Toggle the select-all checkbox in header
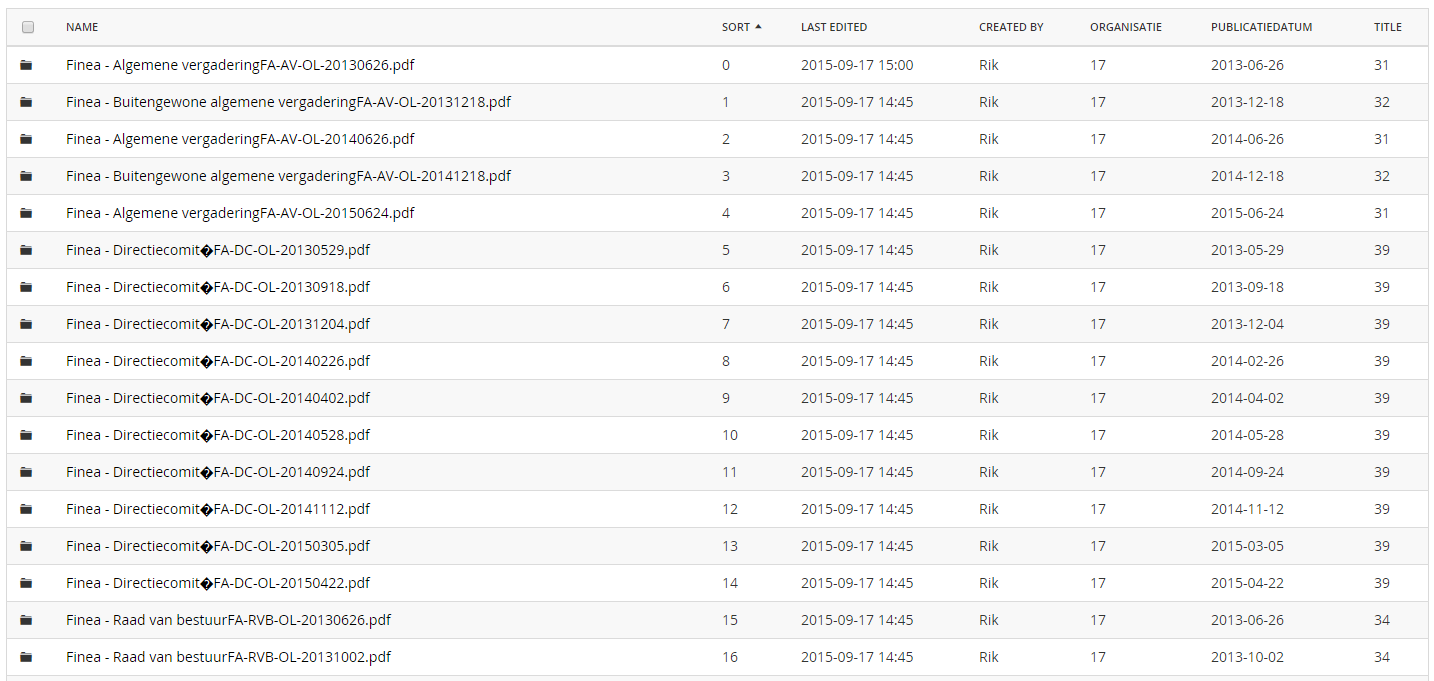 (28, 27)
